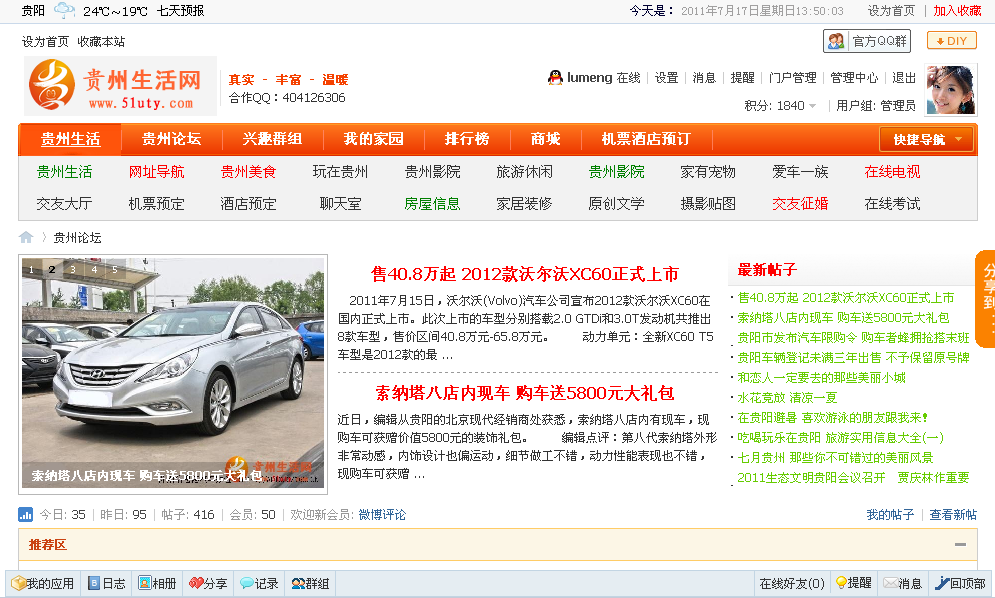Click the 贵州论坛 breadcrumb link

77,238
